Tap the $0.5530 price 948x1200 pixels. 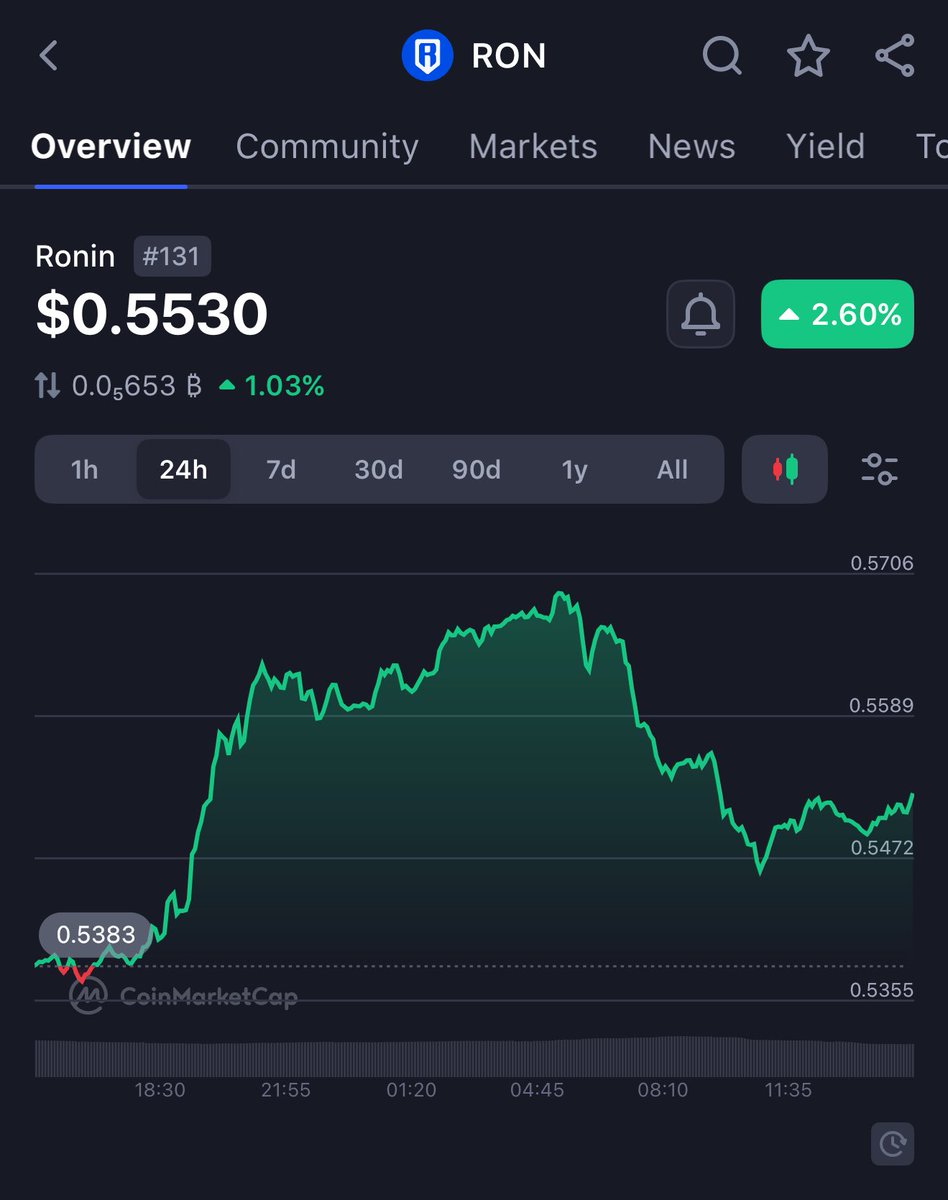(152, 314)
